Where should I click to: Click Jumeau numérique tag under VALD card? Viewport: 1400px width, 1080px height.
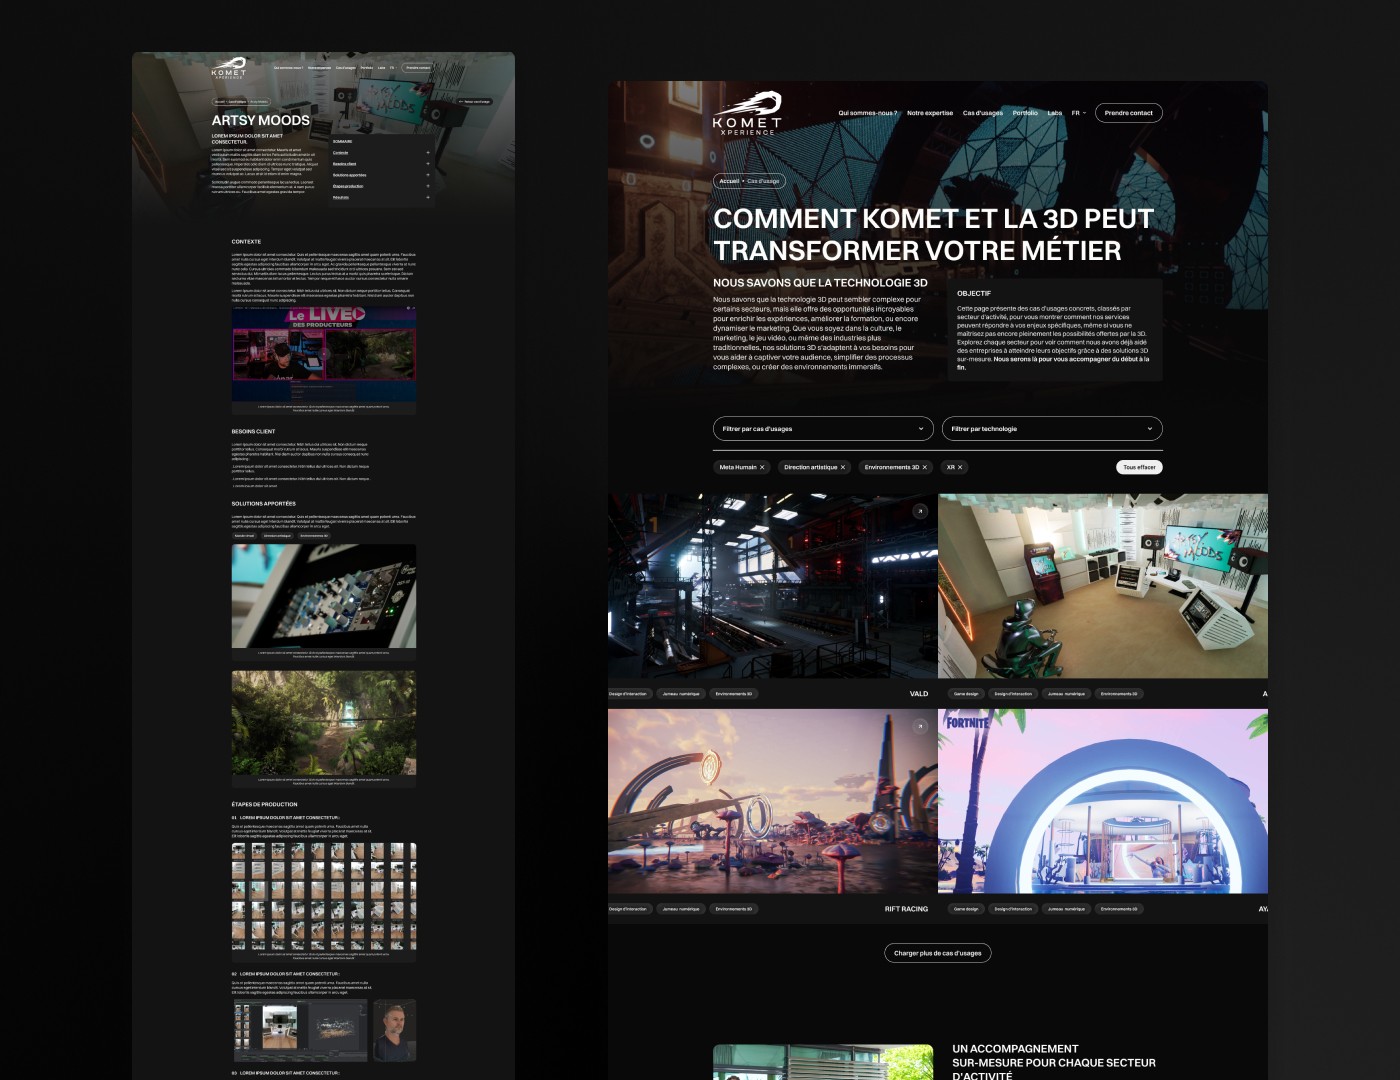pyautogui.click(x=681, y=693)
